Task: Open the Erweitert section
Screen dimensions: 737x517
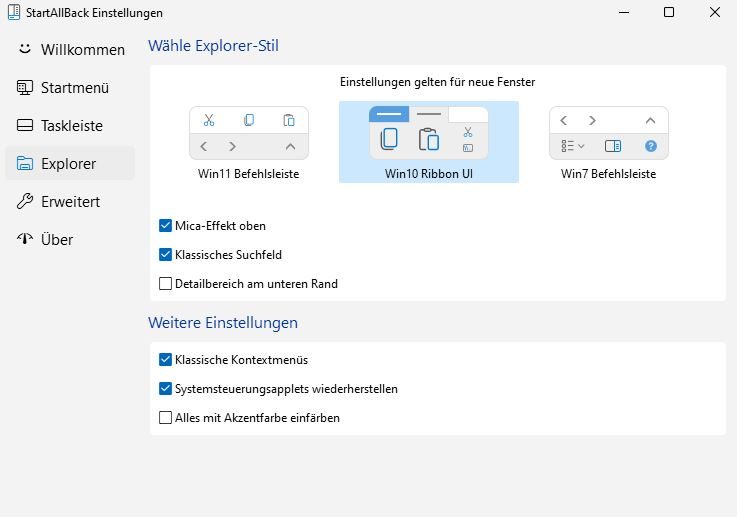Action: [70, 201]
